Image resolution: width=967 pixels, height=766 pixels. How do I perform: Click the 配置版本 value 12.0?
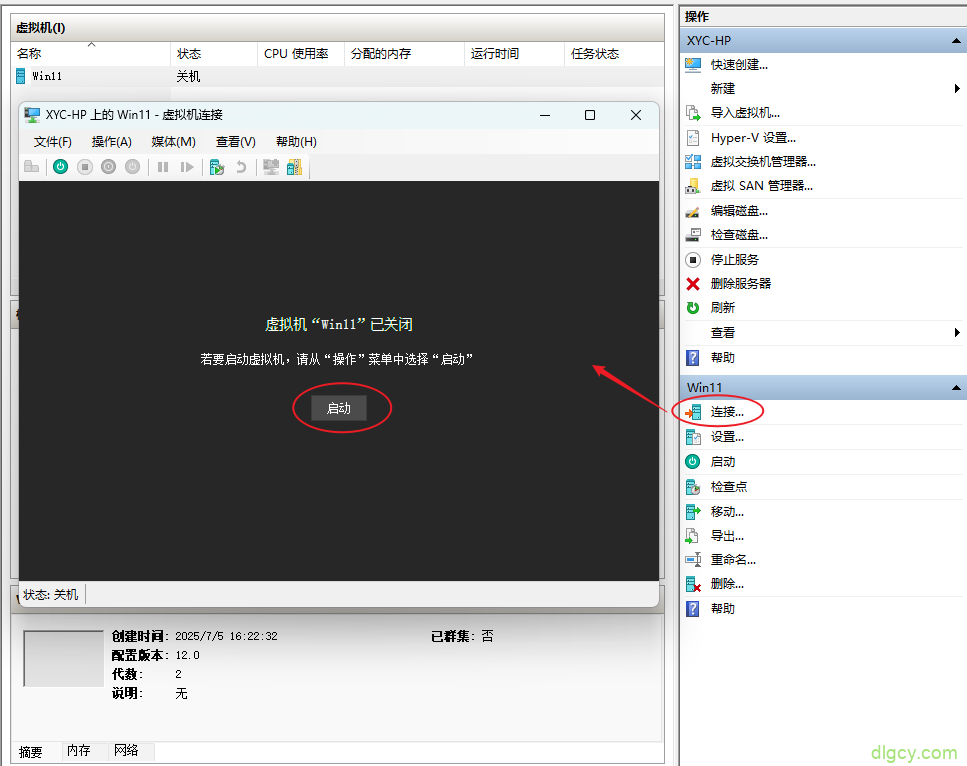187,655
